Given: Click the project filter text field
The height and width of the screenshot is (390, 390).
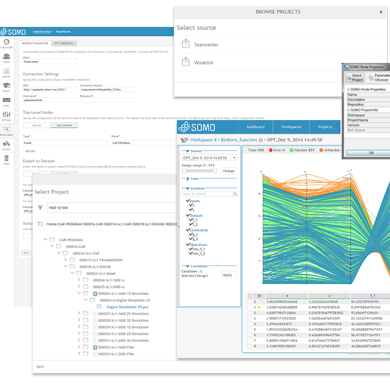Looking at the screenshot, I should pos(112,207).
